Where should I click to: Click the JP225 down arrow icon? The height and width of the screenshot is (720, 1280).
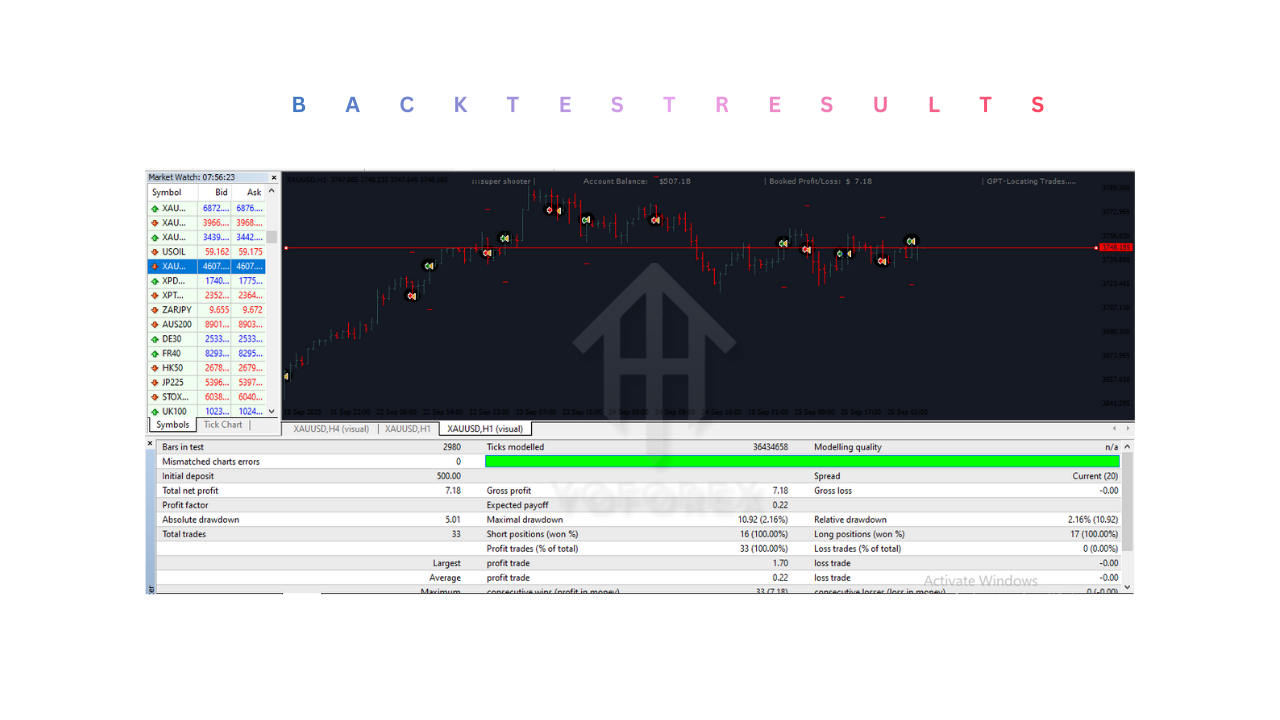[155, 383]
